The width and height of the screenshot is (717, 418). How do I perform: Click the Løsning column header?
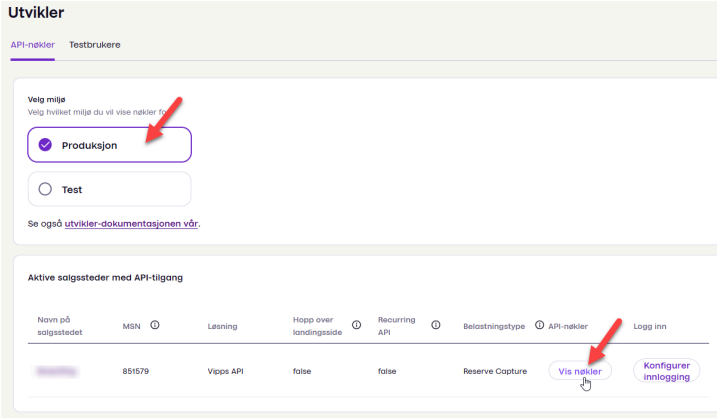(222, 326)
